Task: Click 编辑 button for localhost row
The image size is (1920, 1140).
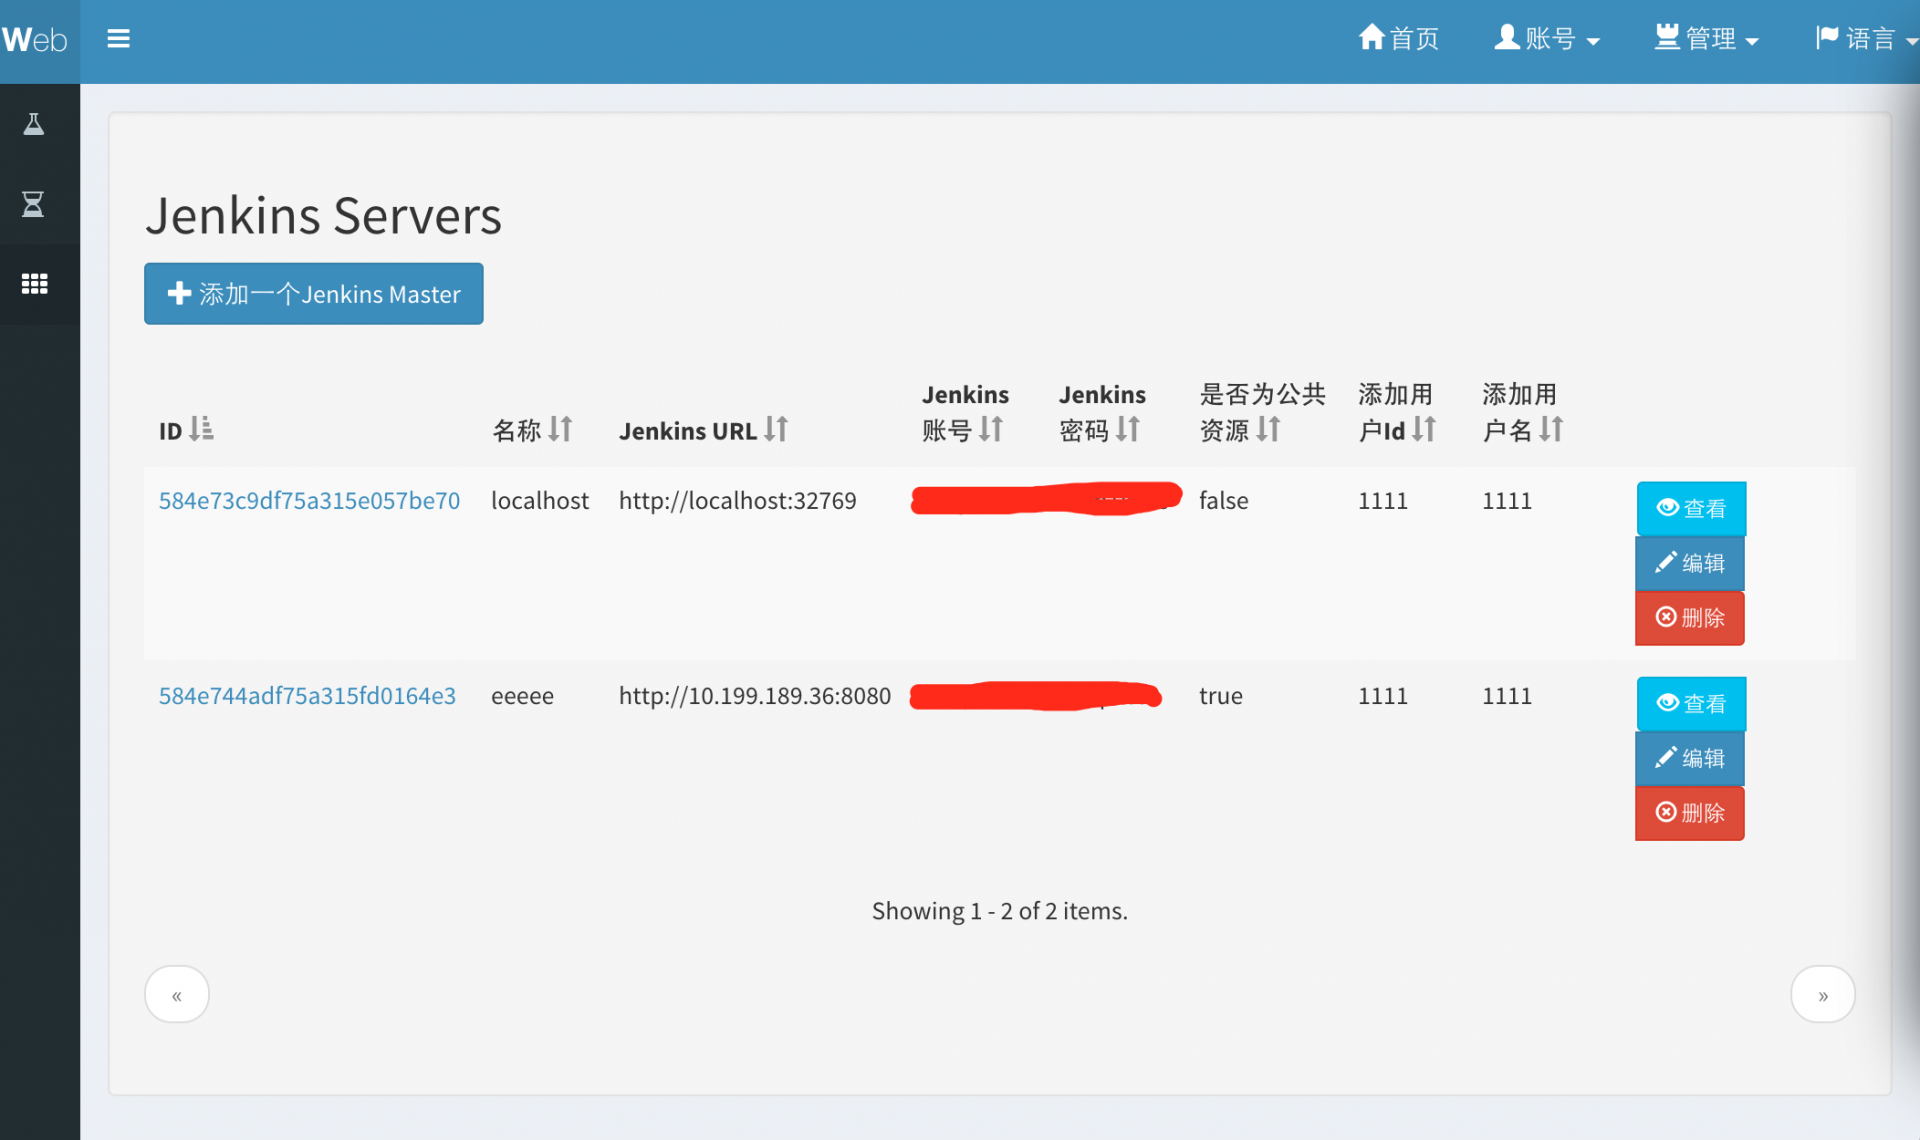Action: 1690,563
